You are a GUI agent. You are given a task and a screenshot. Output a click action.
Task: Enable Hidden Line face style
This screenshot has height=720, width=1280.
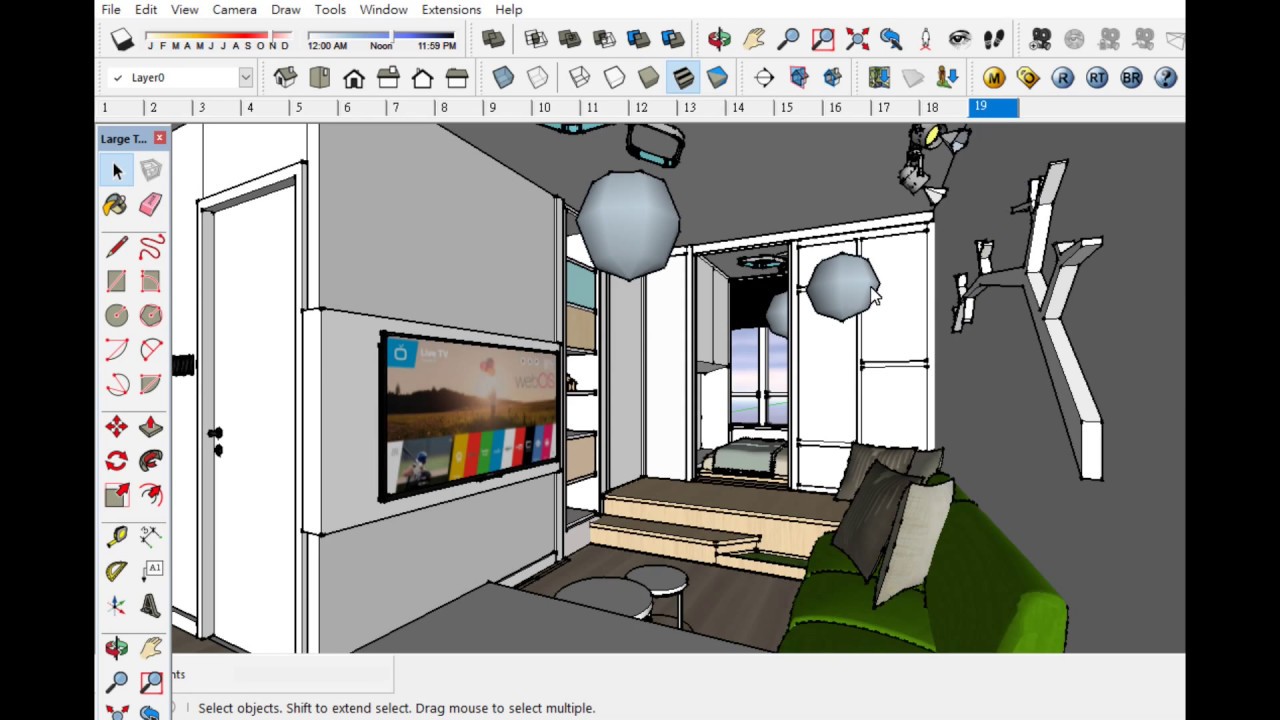[614, 77]
